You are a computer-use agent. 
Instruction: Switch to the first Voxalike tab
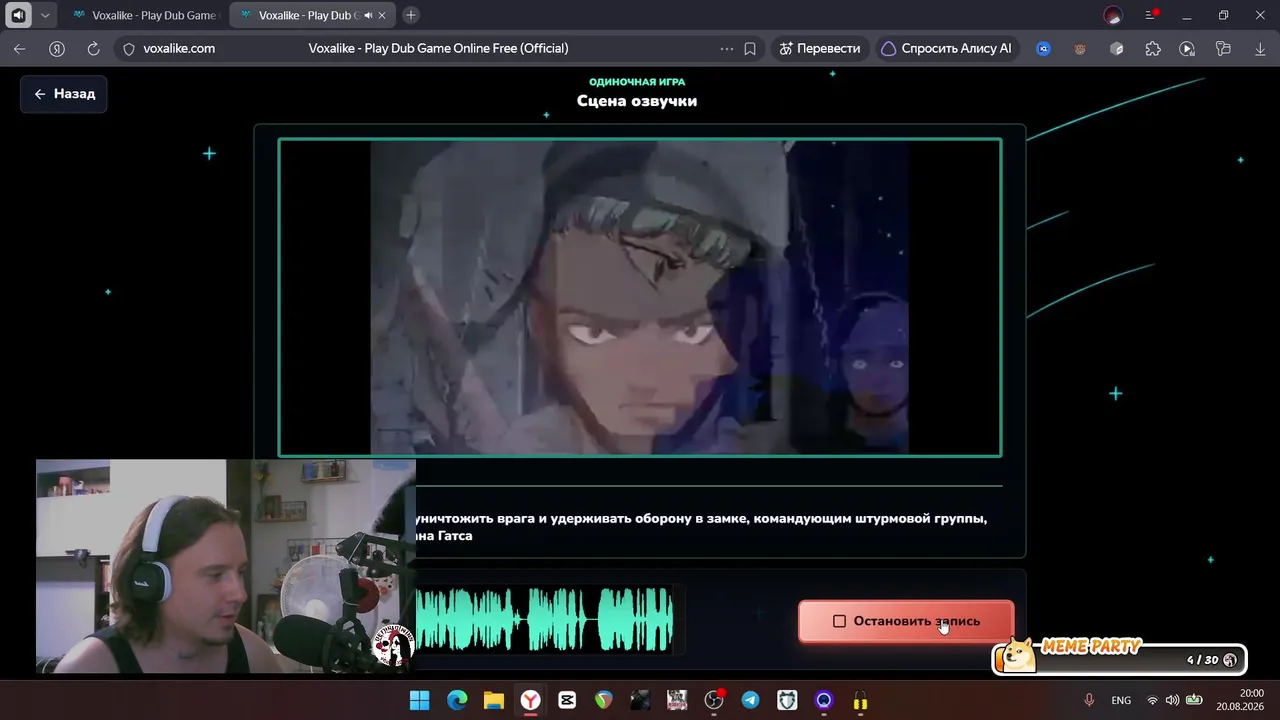(x=145, y=15)
